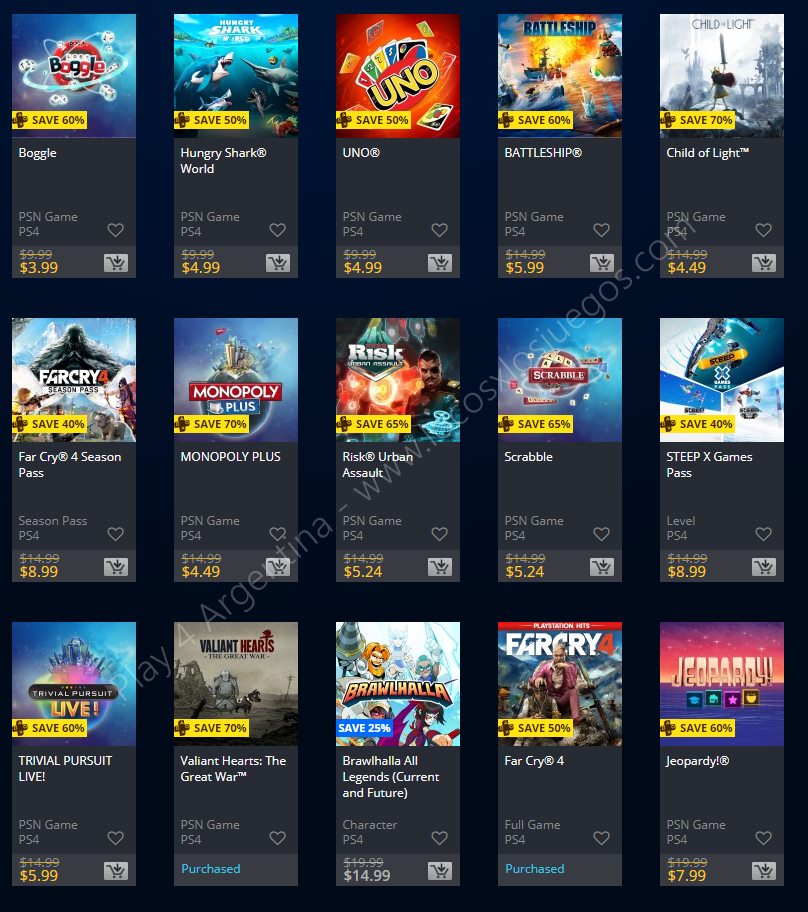Add Scrabble to the shopping cart
Viewport: 808px width, 912px height.
point(602,567)
